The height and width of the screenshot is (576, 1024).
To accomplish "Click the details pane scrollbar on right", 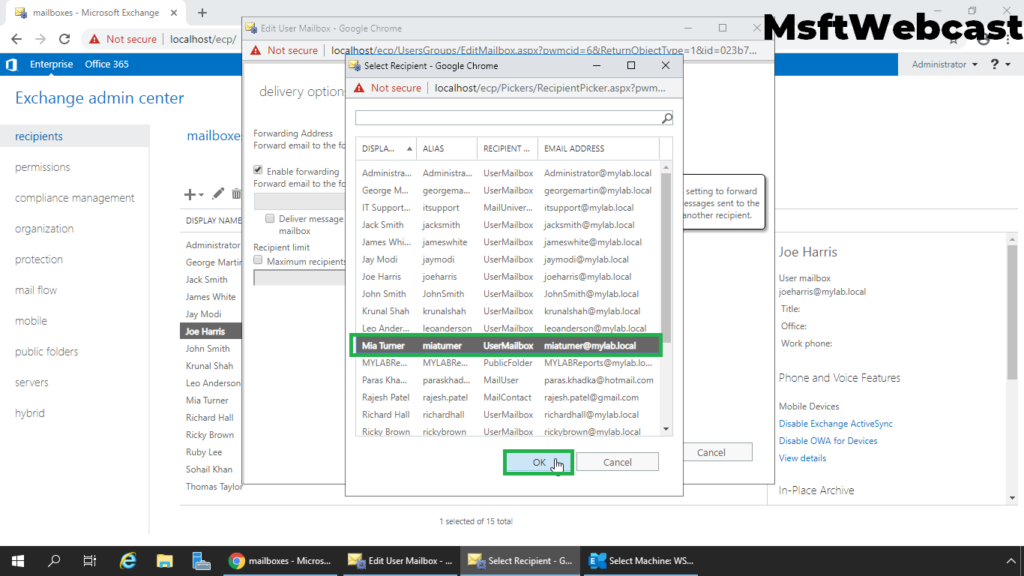I will (x=1012, y=310).
